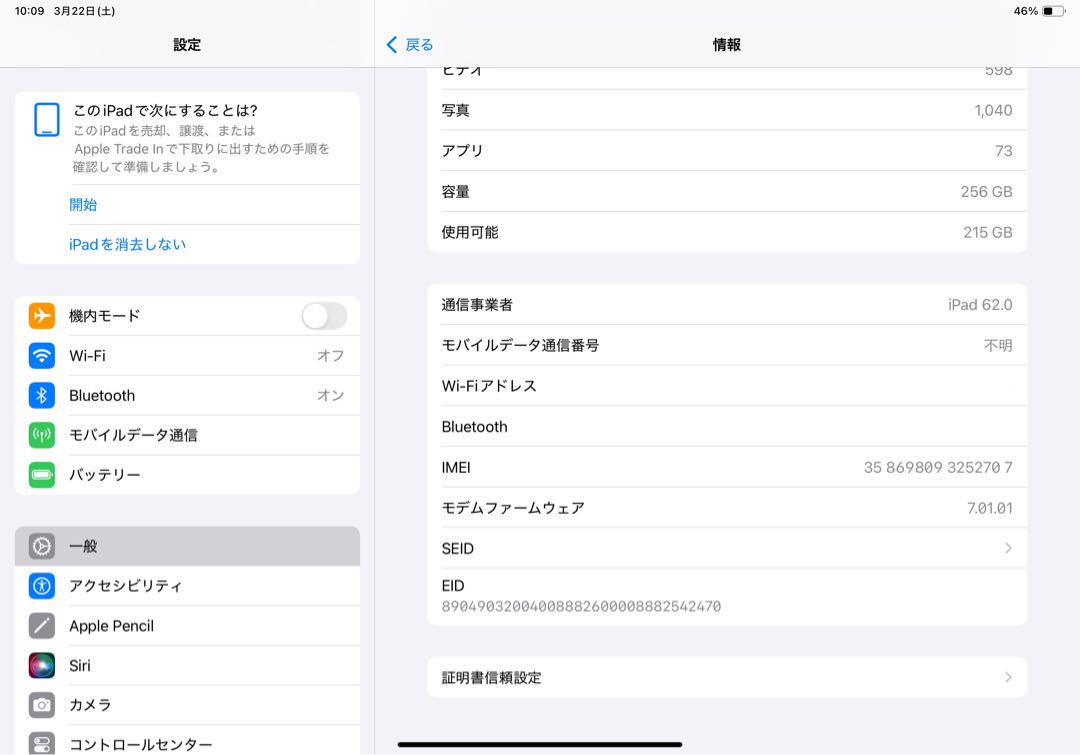Image resolution: width=1080 pixels, height=755 pixels.
Task: Tap the このiPadで次にすることは? heading
Action: (165, 110)
